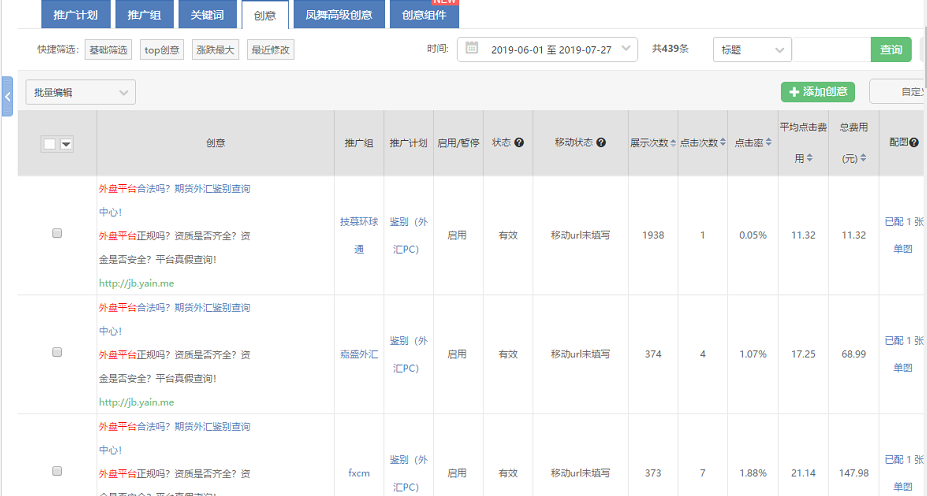The height and width of the screenshot is (496, 927).
Task: Expand the date range dropdown arrow
Action: pyautogui.click(x=625, y=49)
